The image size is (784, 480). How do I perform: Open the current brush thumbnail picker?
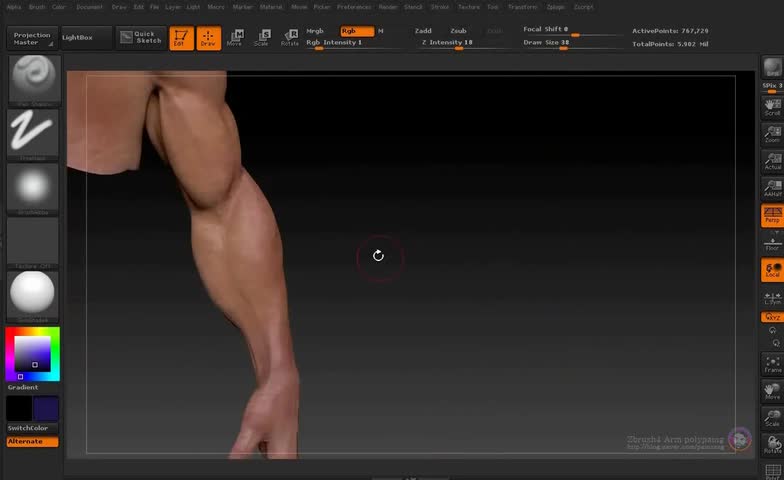(x=34, y=80)
